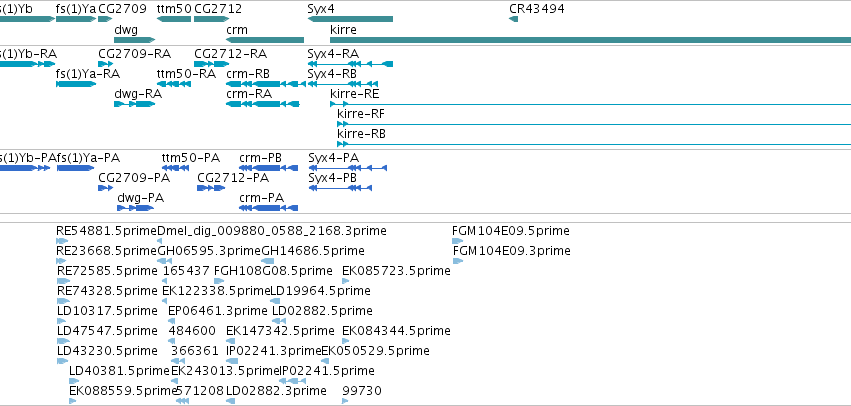Select the fs(1)Ya-PA protein label

tap(88, 158)
